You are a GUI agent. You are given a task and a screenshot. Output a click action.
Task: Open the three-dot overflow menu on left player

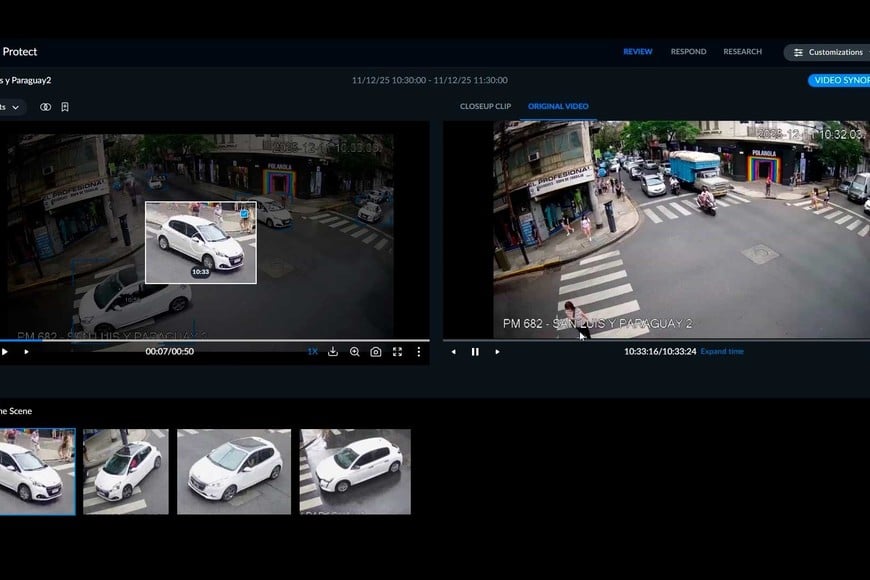click(x=418, y=352)
